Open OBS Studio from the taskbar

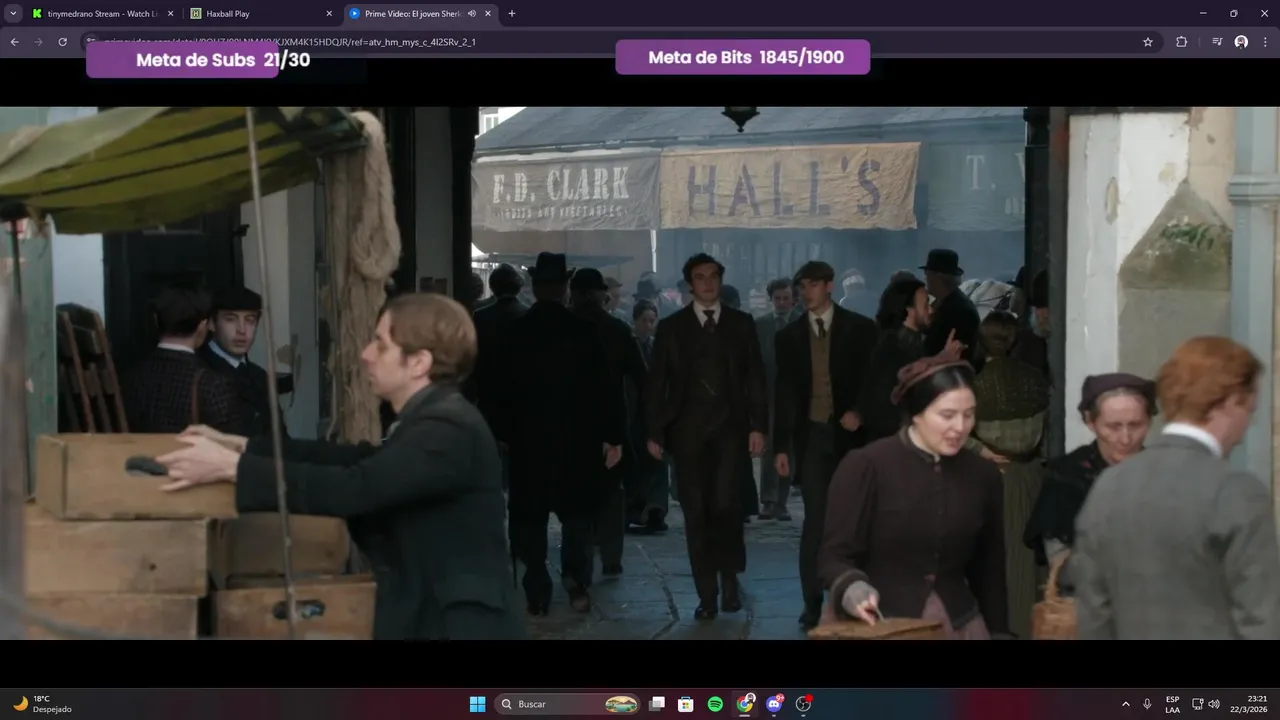point(803,704)
